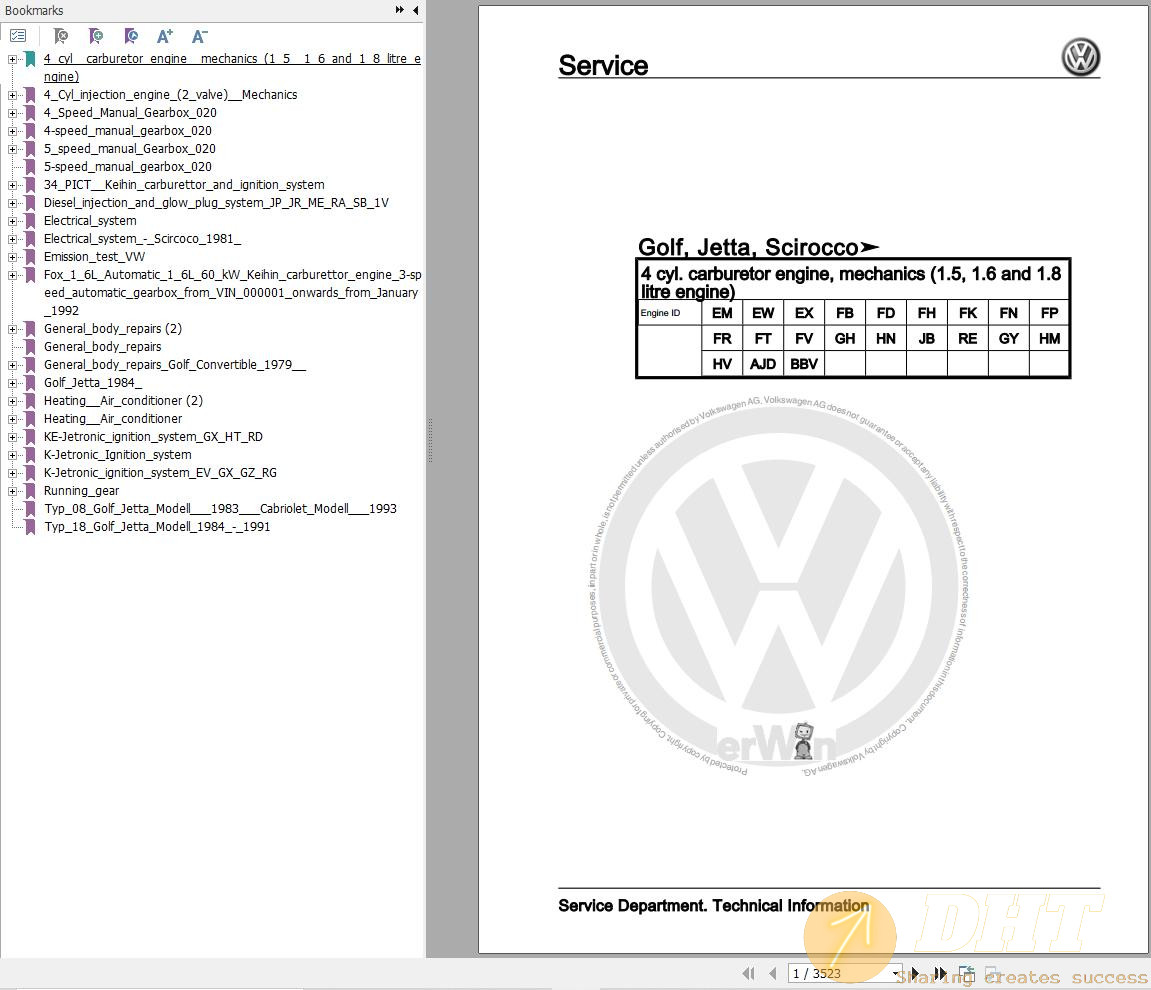Expand the Running_gear bookmark node
The height and width of the screenshot is (990, 1151).
pyautogui.click(x=12, y=491)
